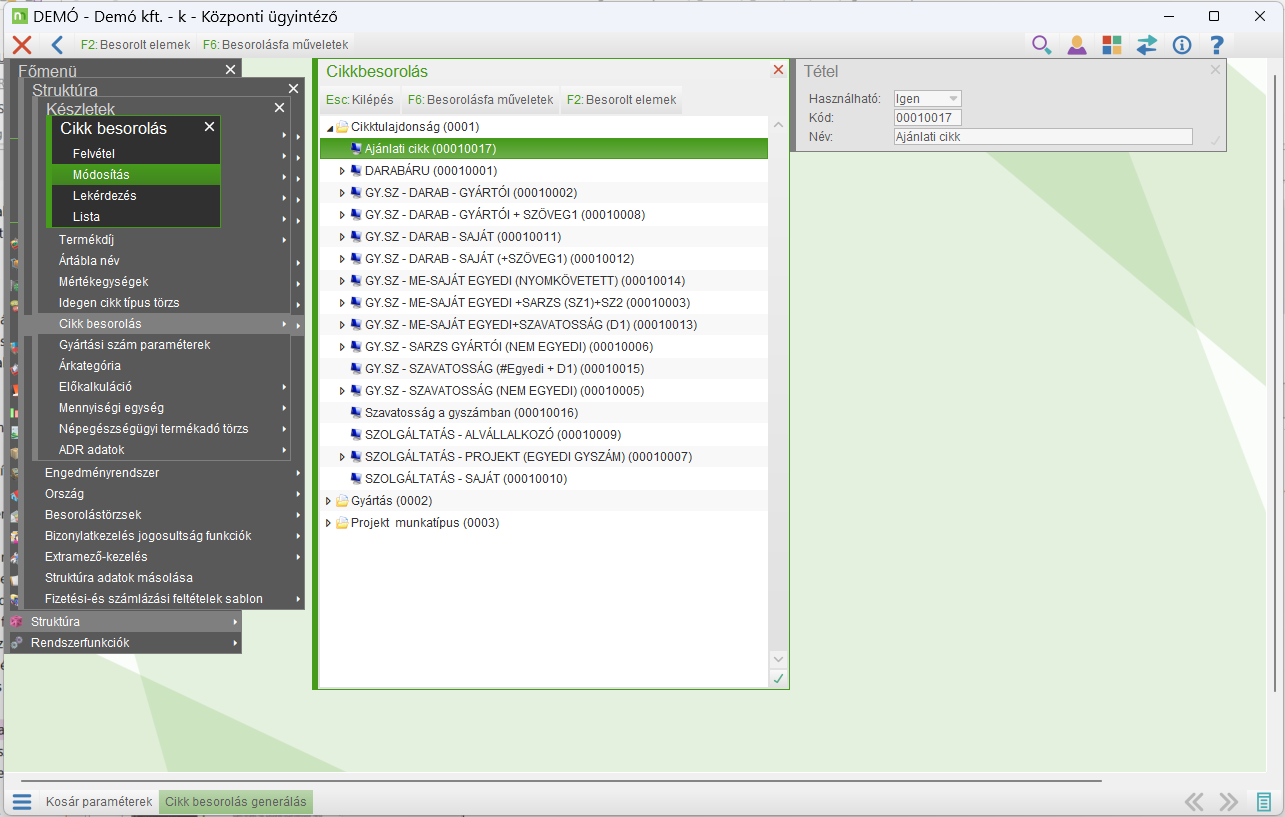
Task: Open the hamburger menu icon at bottom left
Action: (22, 802)
